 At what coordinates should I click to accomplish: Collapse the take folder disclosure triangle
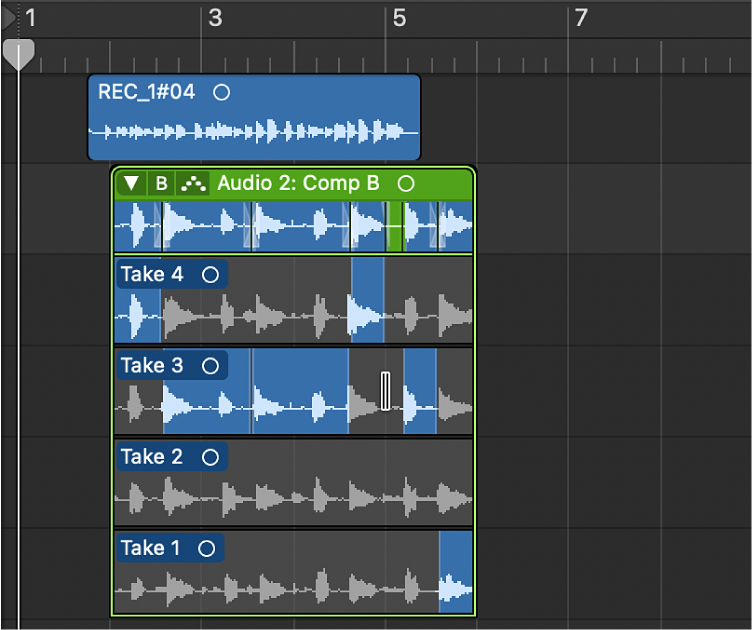pyautogui.click(x=131, y=183)
